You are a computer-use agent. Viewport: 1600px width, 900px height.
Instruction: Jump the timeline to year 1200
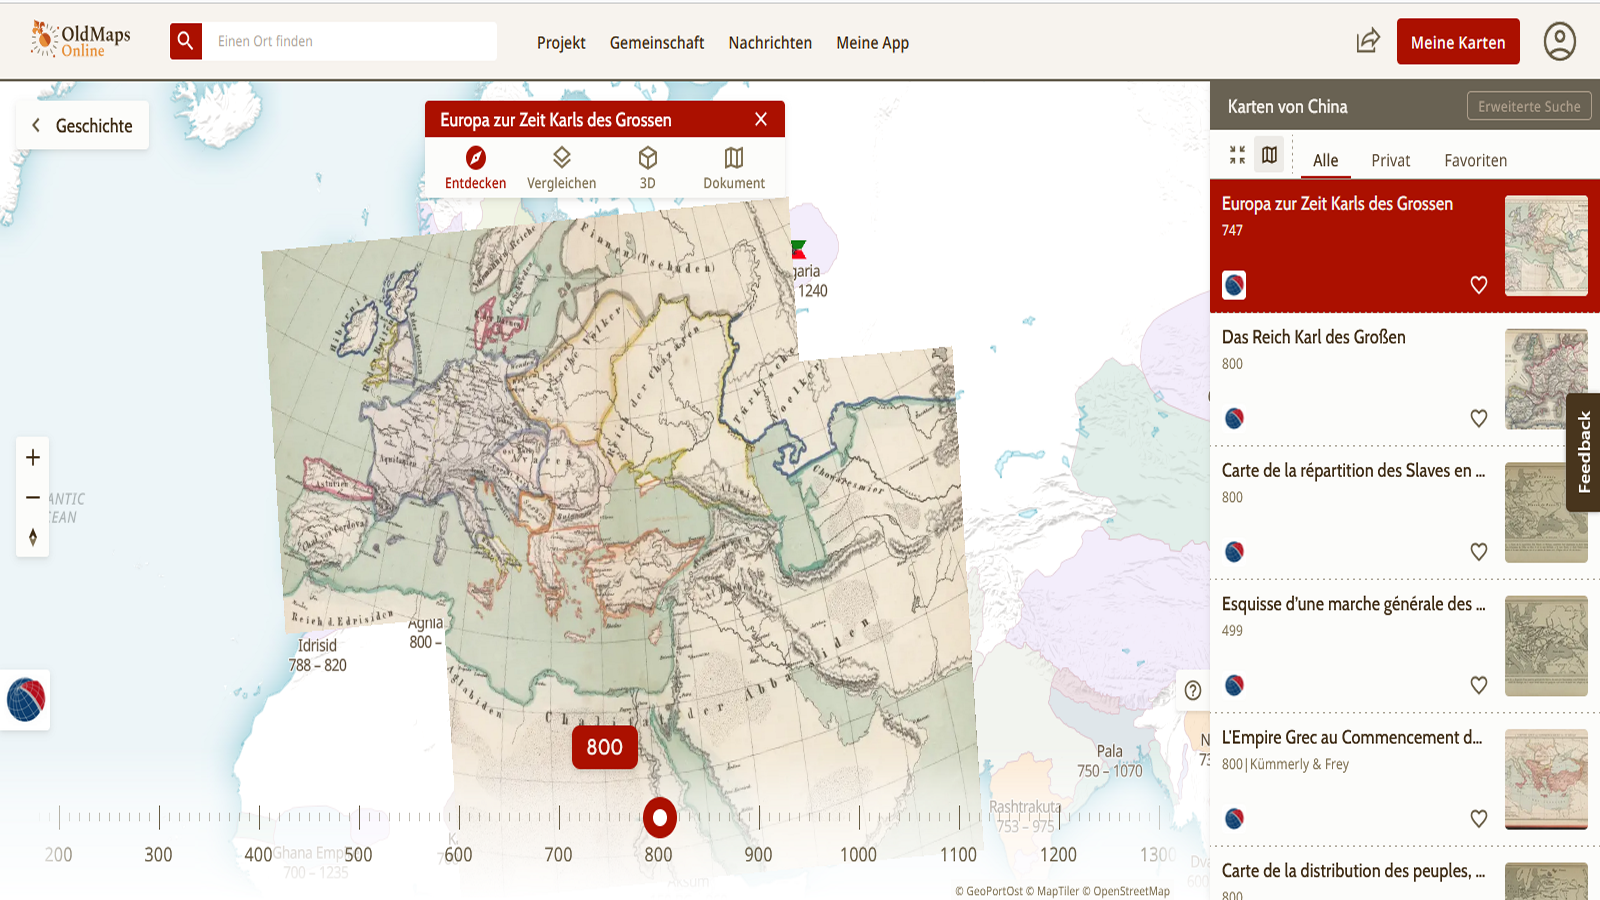click(1058, 854)
